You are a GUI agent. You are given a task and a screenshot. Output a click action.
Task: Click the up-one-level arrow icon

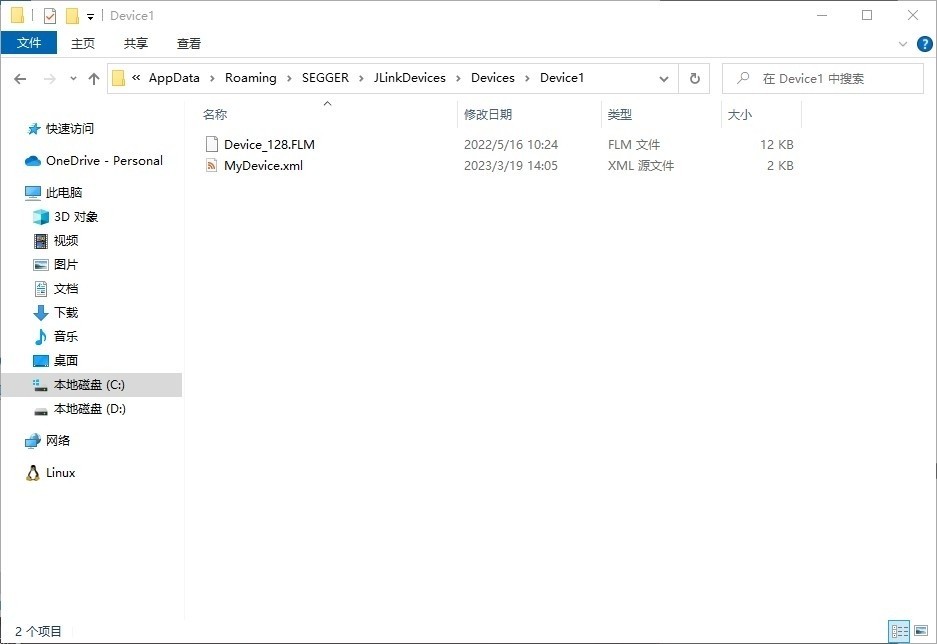click(x=94, y=79)
